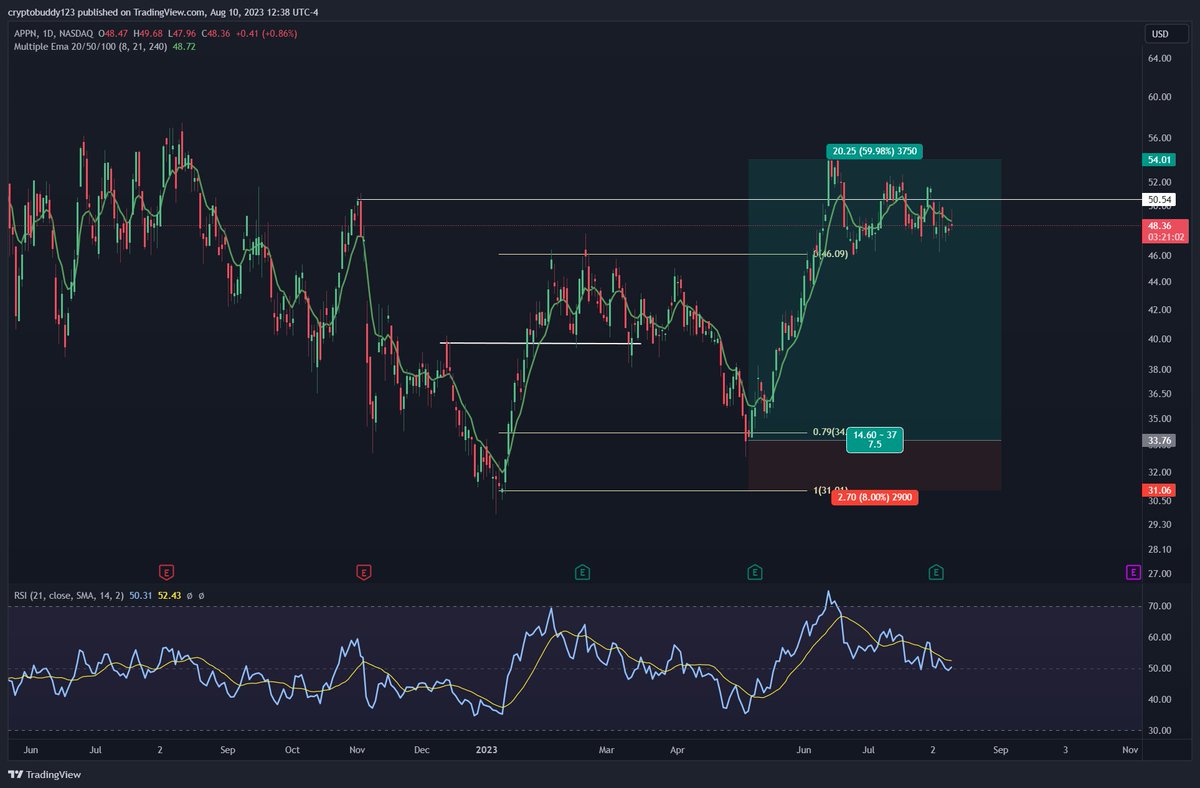Click the green long position target zone

coord(875,299)
